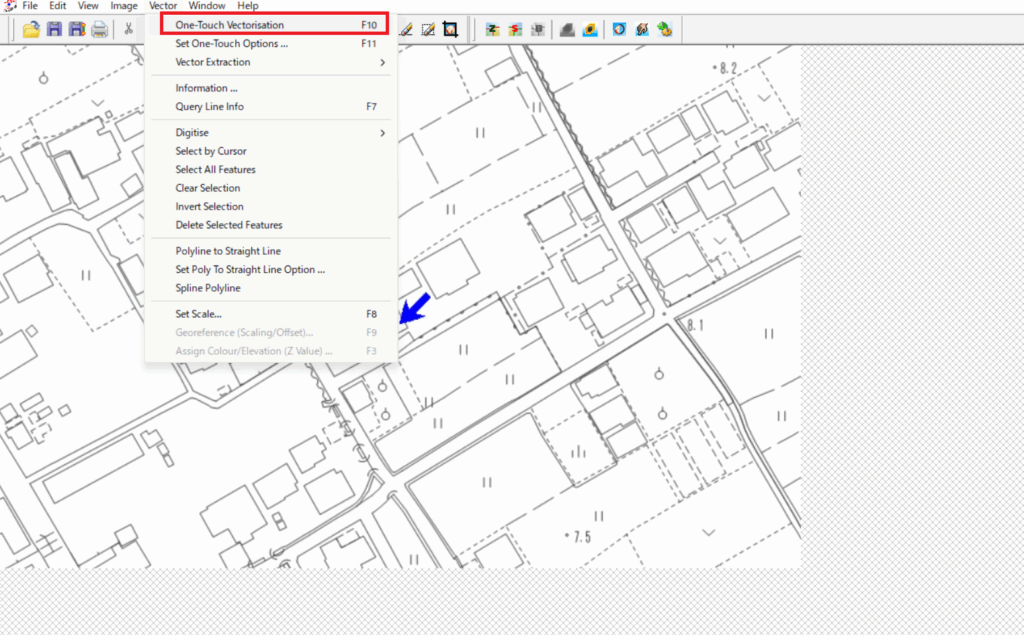Viewport: 1024px width, 635px height.
Task: Expand the Digitise submenu
Action: [x=271, y=133]
